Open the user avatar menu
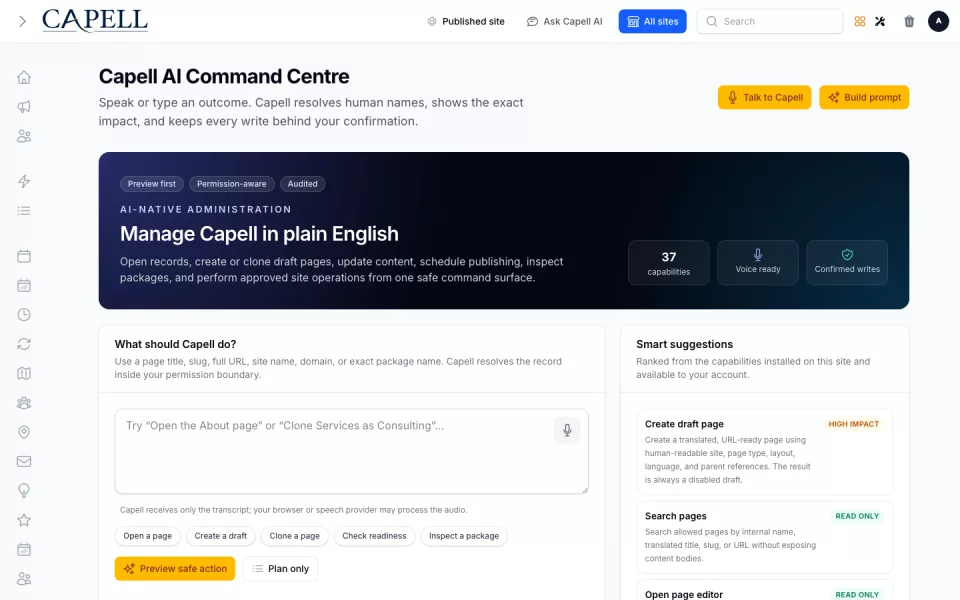Viewport: 960px width, 600px height. pos(938,21)
